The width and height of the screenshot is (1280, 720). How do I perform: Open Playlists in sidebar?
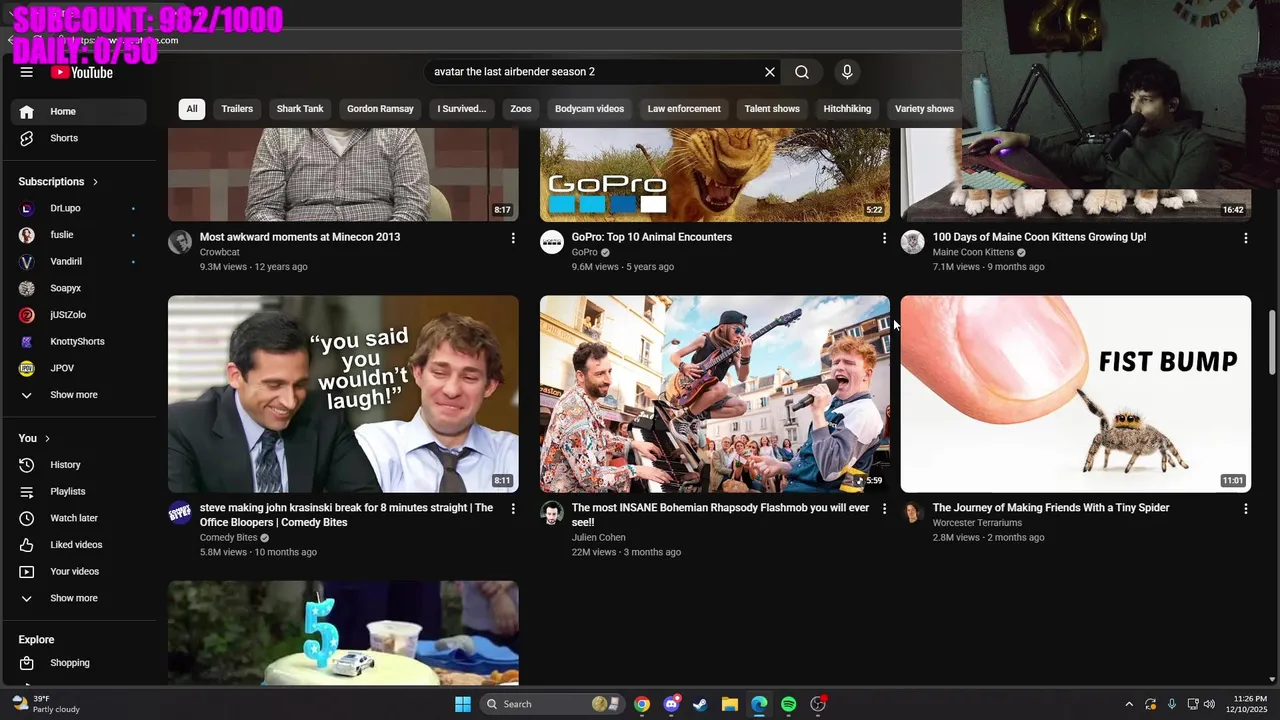[x=80, y=491]
